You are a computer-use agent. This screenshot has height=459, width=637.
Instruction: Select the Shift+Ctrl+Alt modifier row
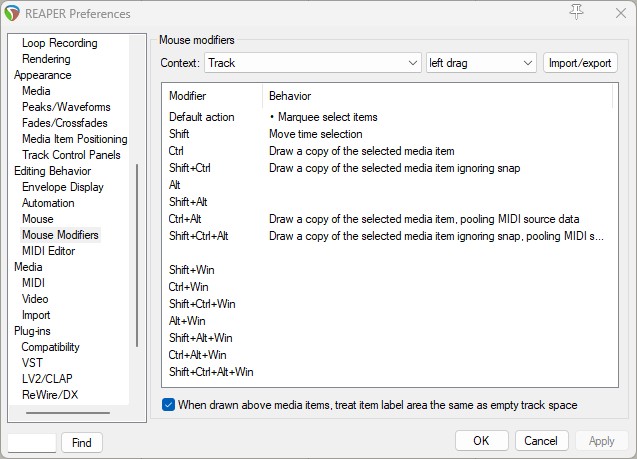click(x=389, y=236)
